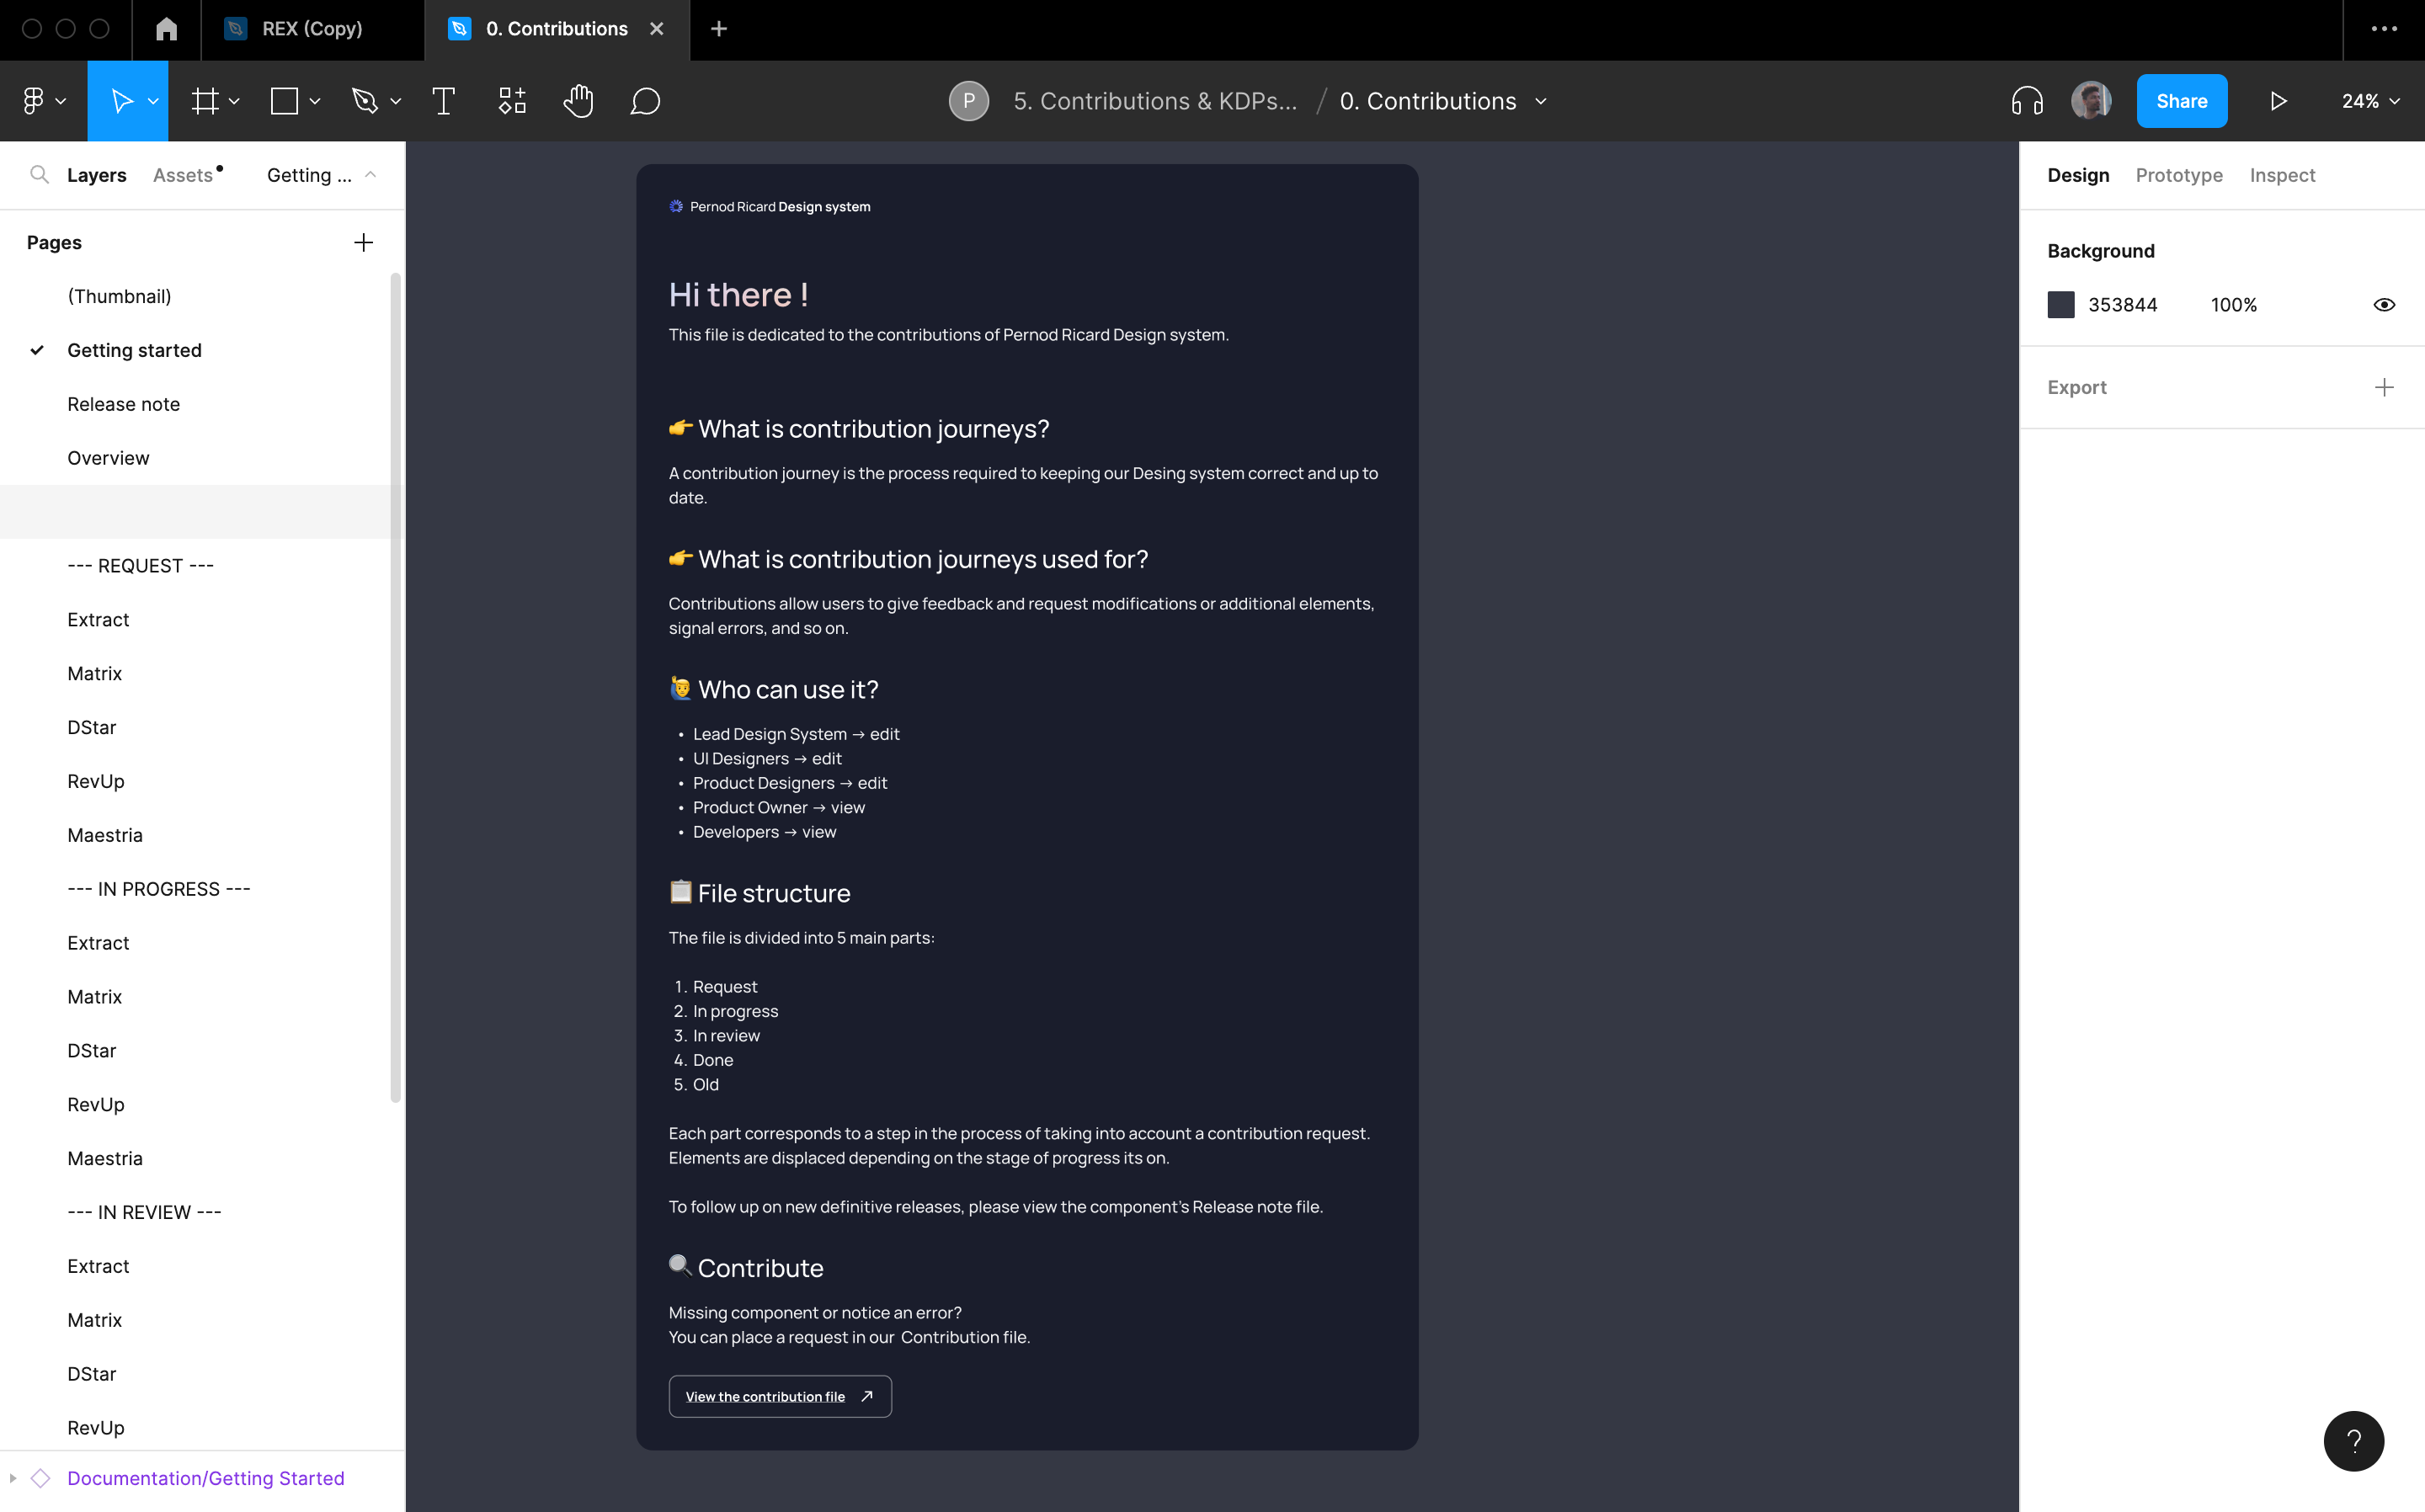Open the Resources components tool
The height and width of the screenshot is (1512, 2425).
coord(512,101)
